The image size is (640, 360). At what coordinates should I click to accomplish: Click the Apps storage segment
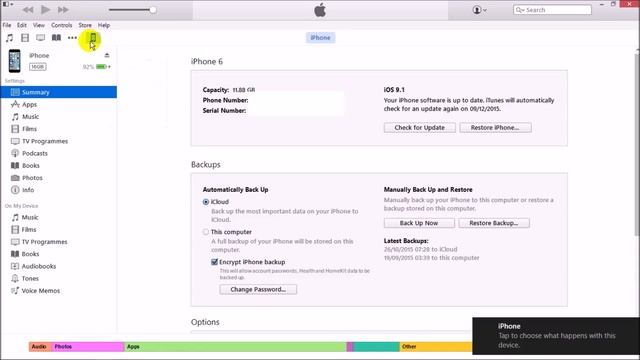click(x=235, y=347)
